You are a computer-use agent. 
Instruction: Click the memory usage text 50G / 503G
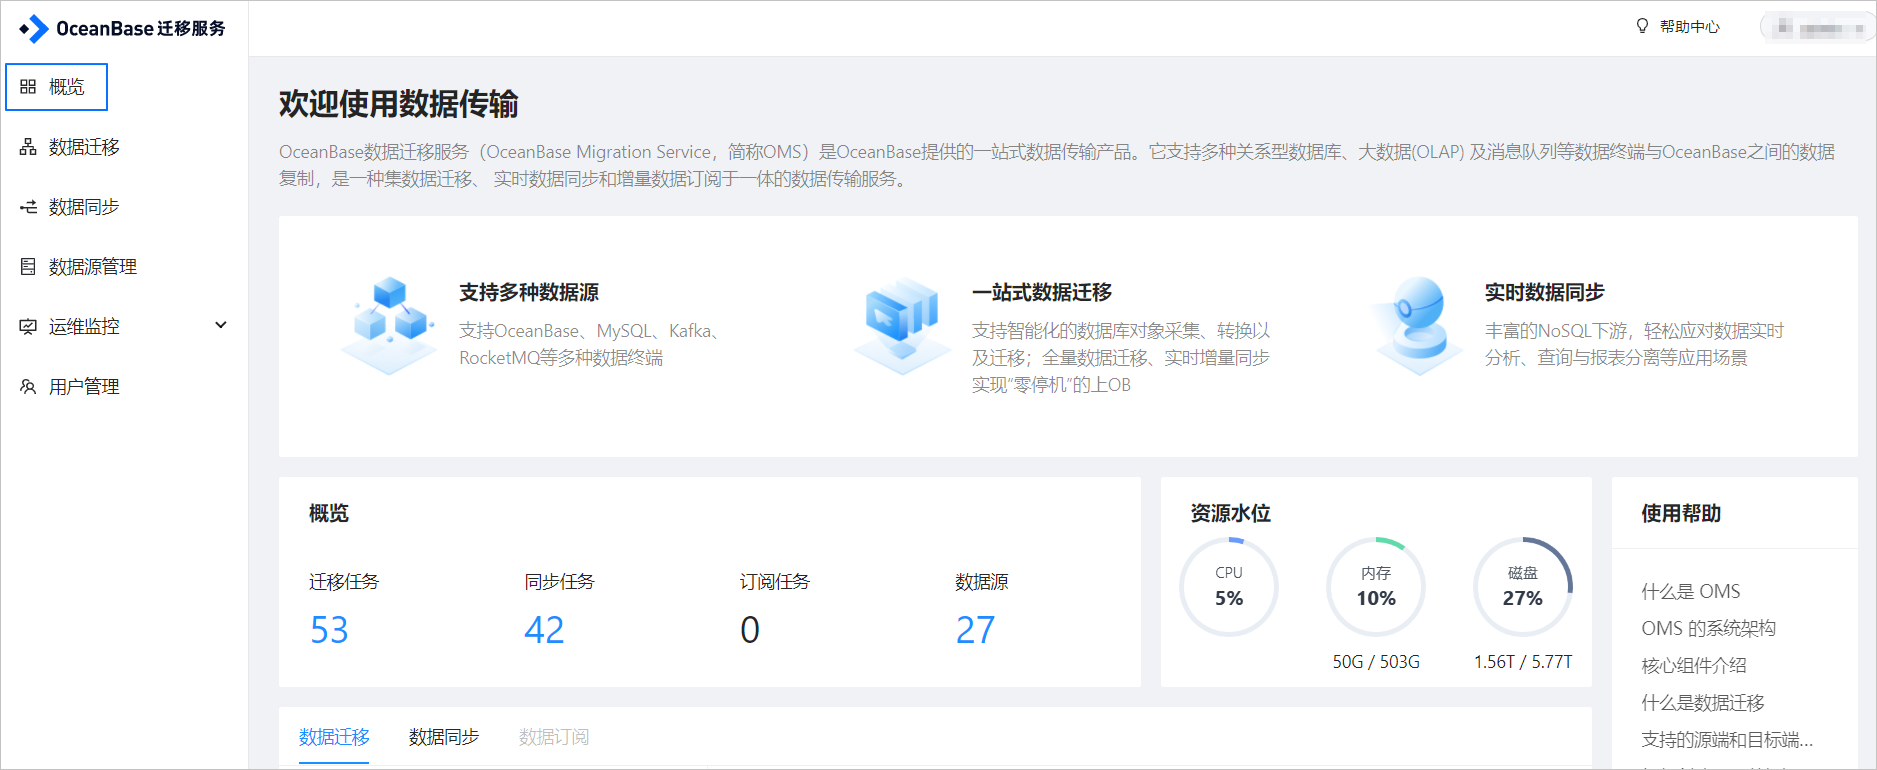tap(1376, 662)
